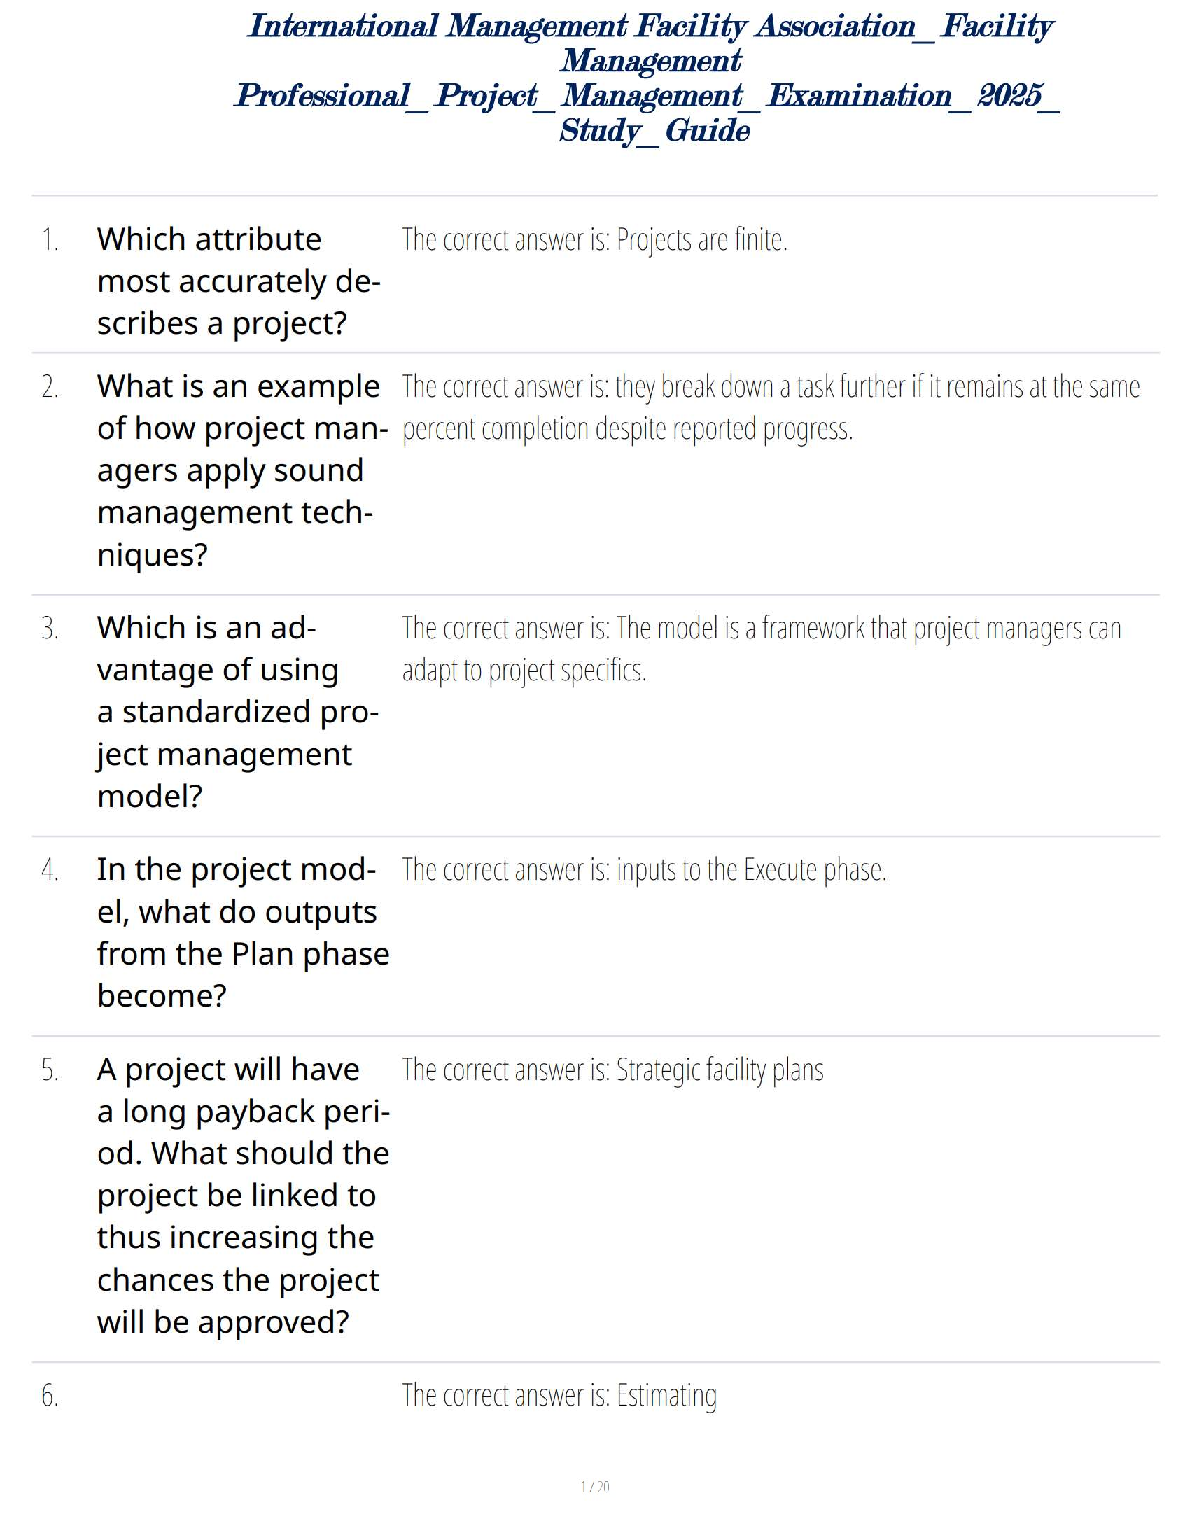Click the question about sound management techniques
Screen dimensions: 1190x1540
pos(240,470)
